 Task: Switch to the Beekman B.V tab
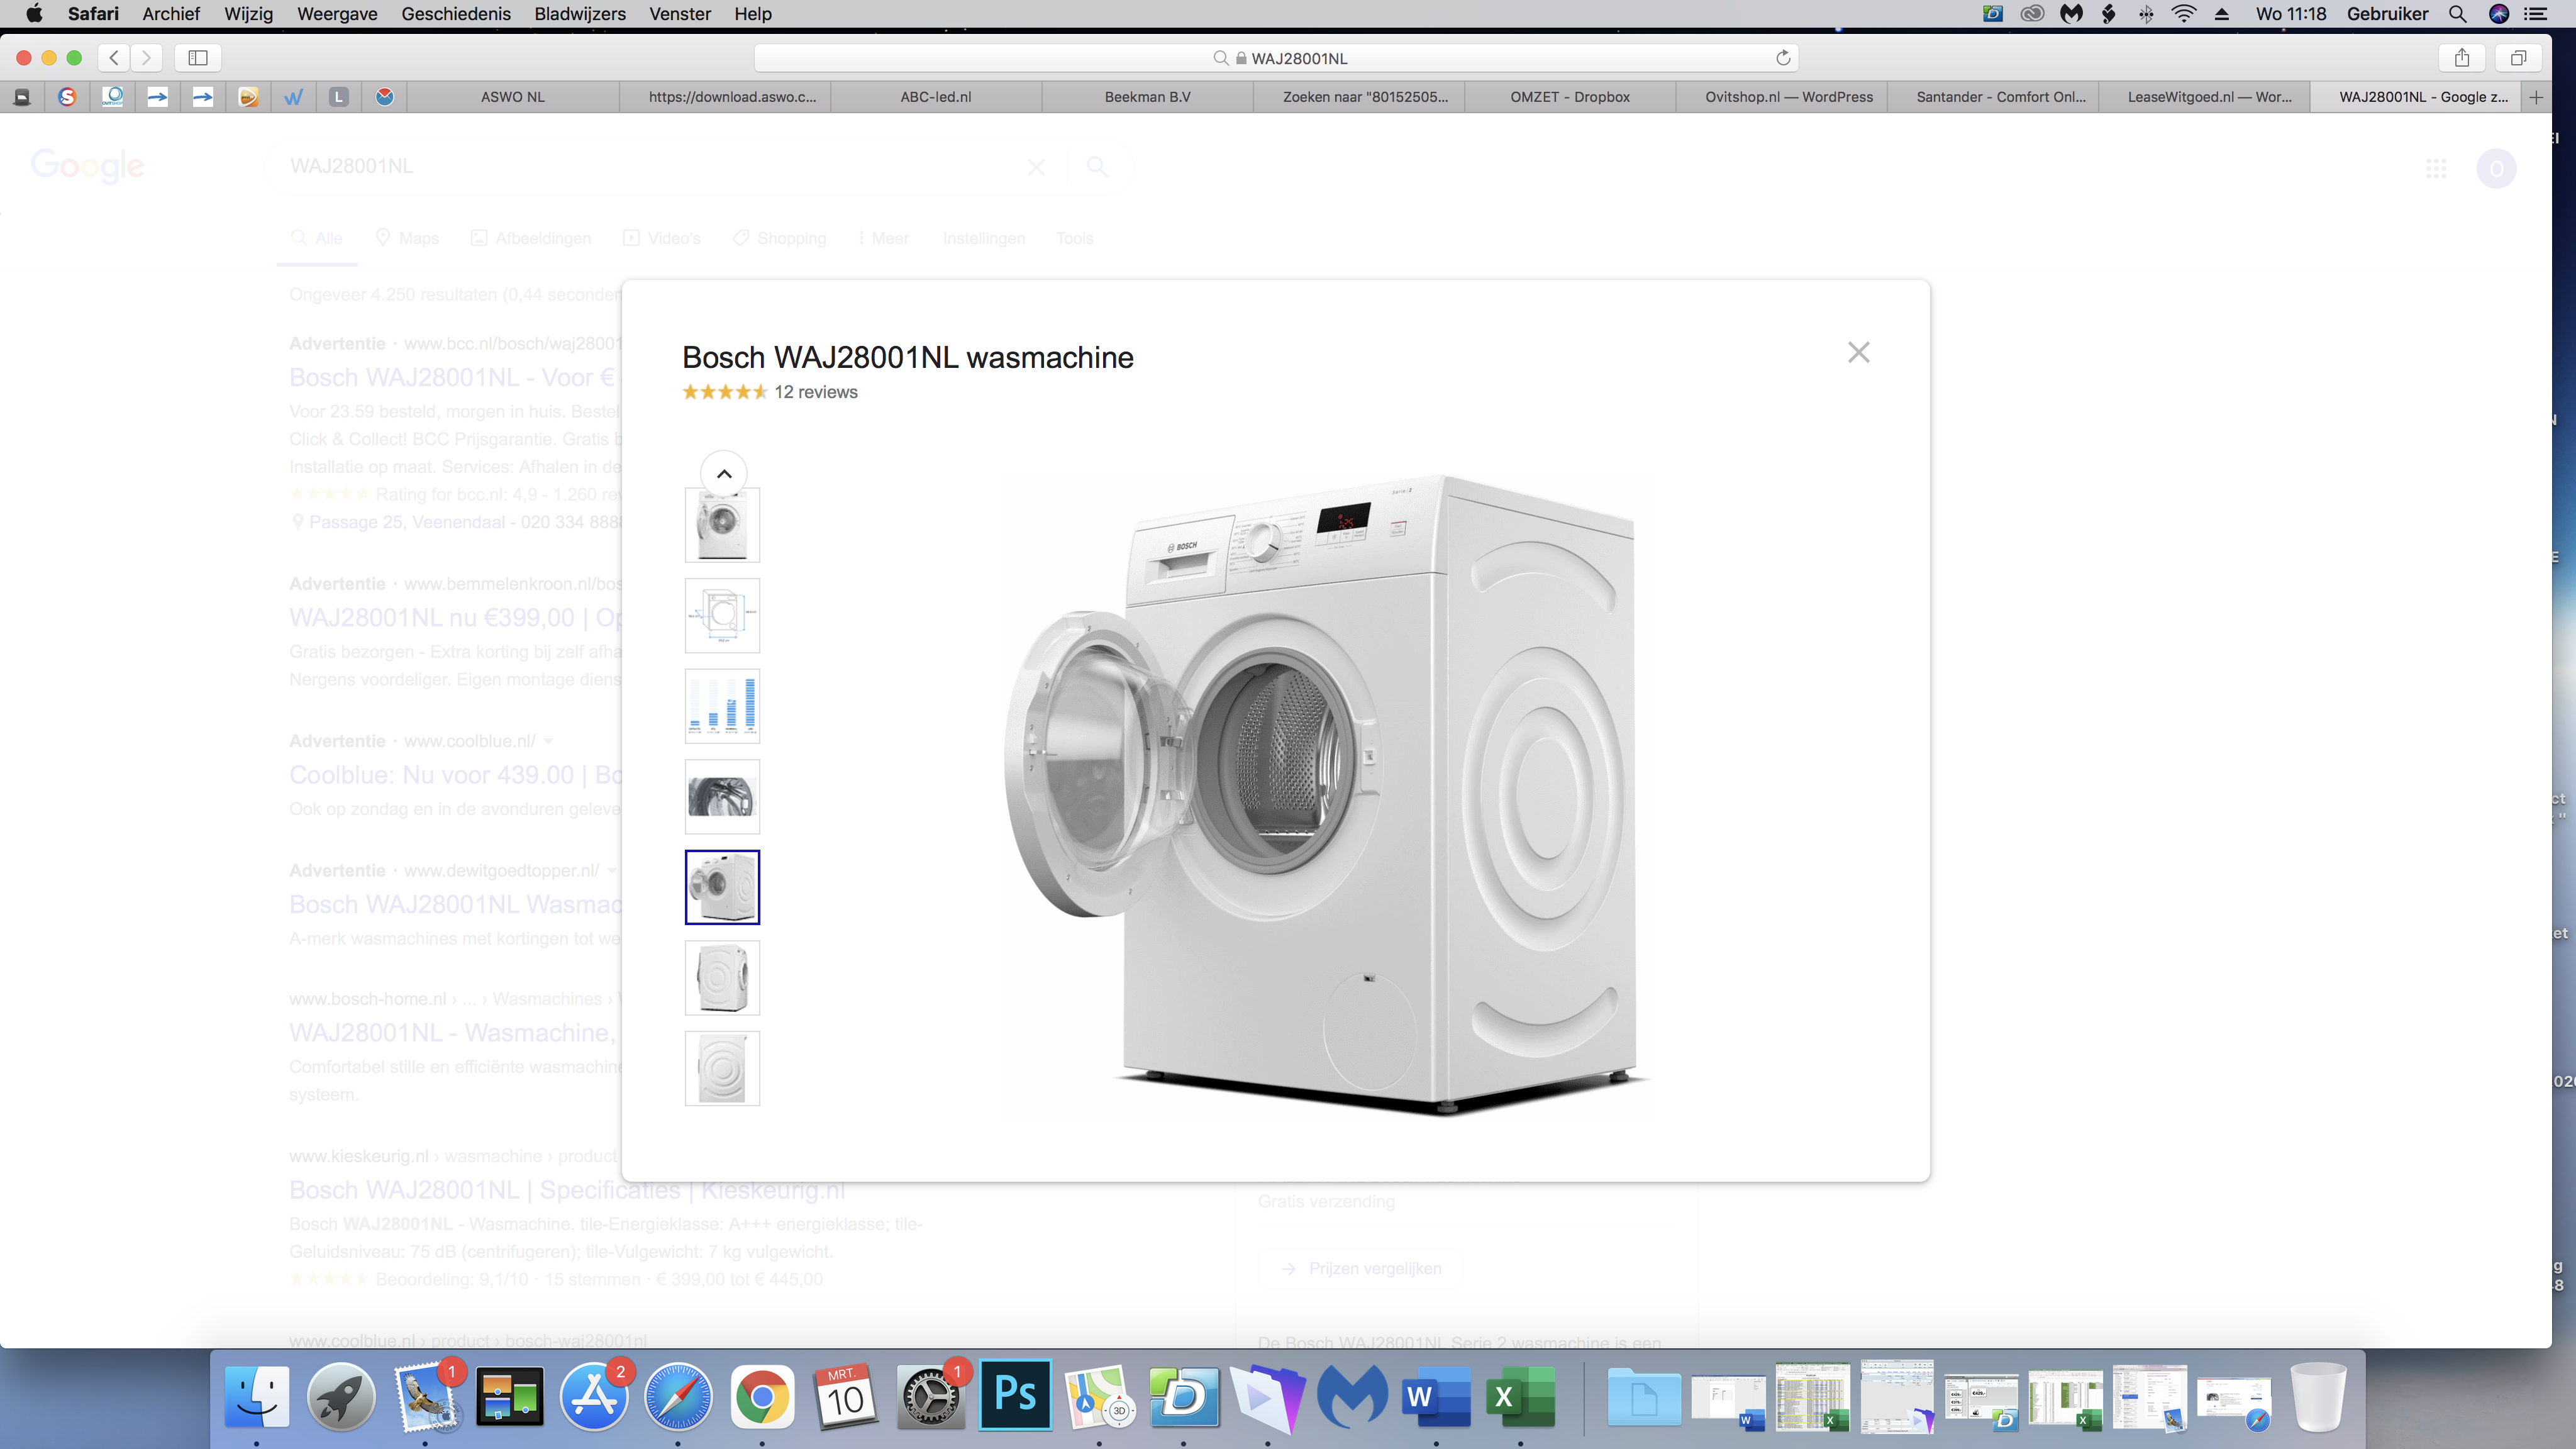pyautogui.click(x=1147, y=97)
